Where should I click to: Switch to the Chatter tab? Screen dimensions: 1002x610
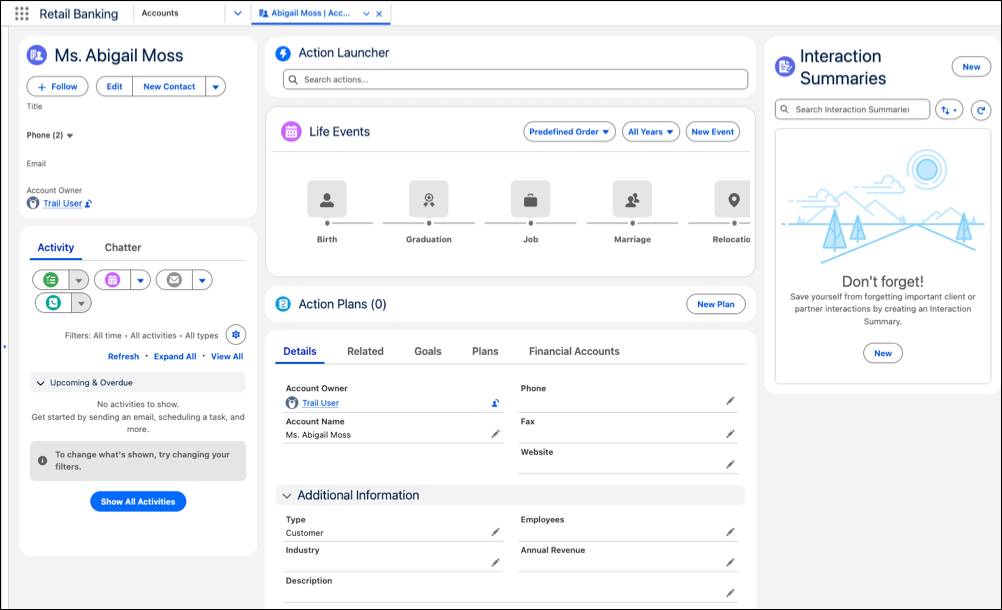click(x=123, y=248)
